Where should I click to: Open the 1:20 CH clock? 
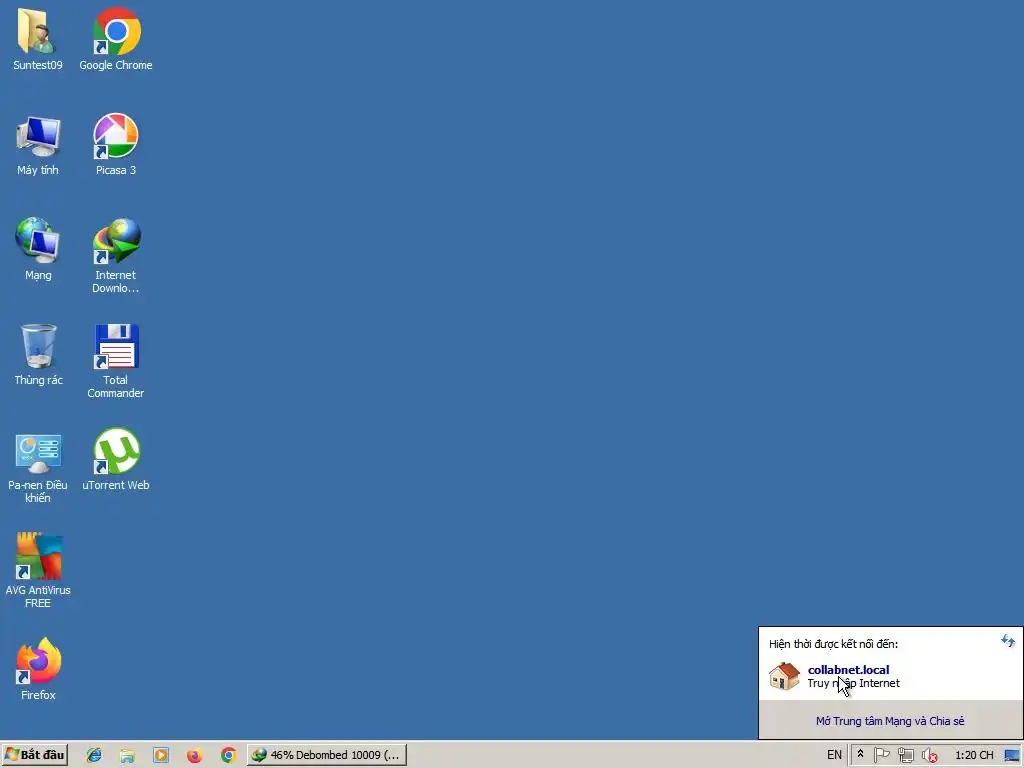click(974, 756)
